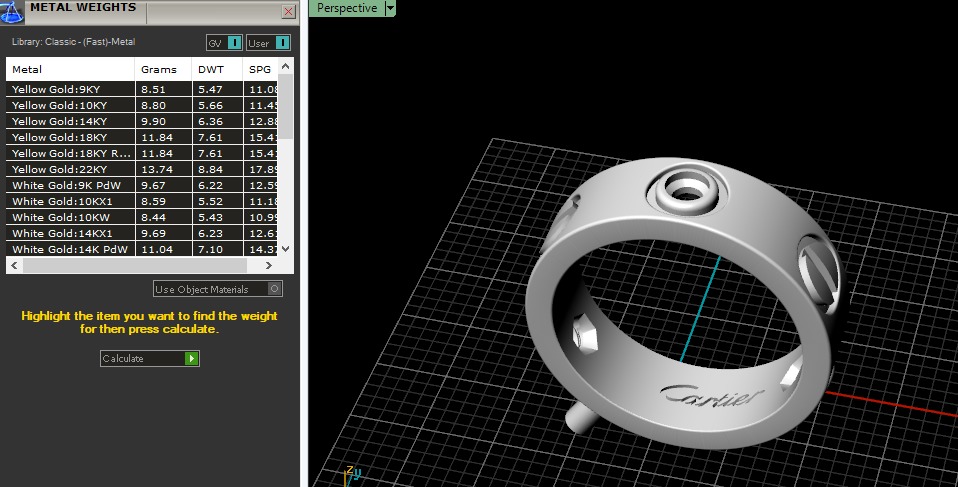Click the Metal Weights scale icon
The image size is (958, 487).
pyautogui.click(x=11, y=12)
